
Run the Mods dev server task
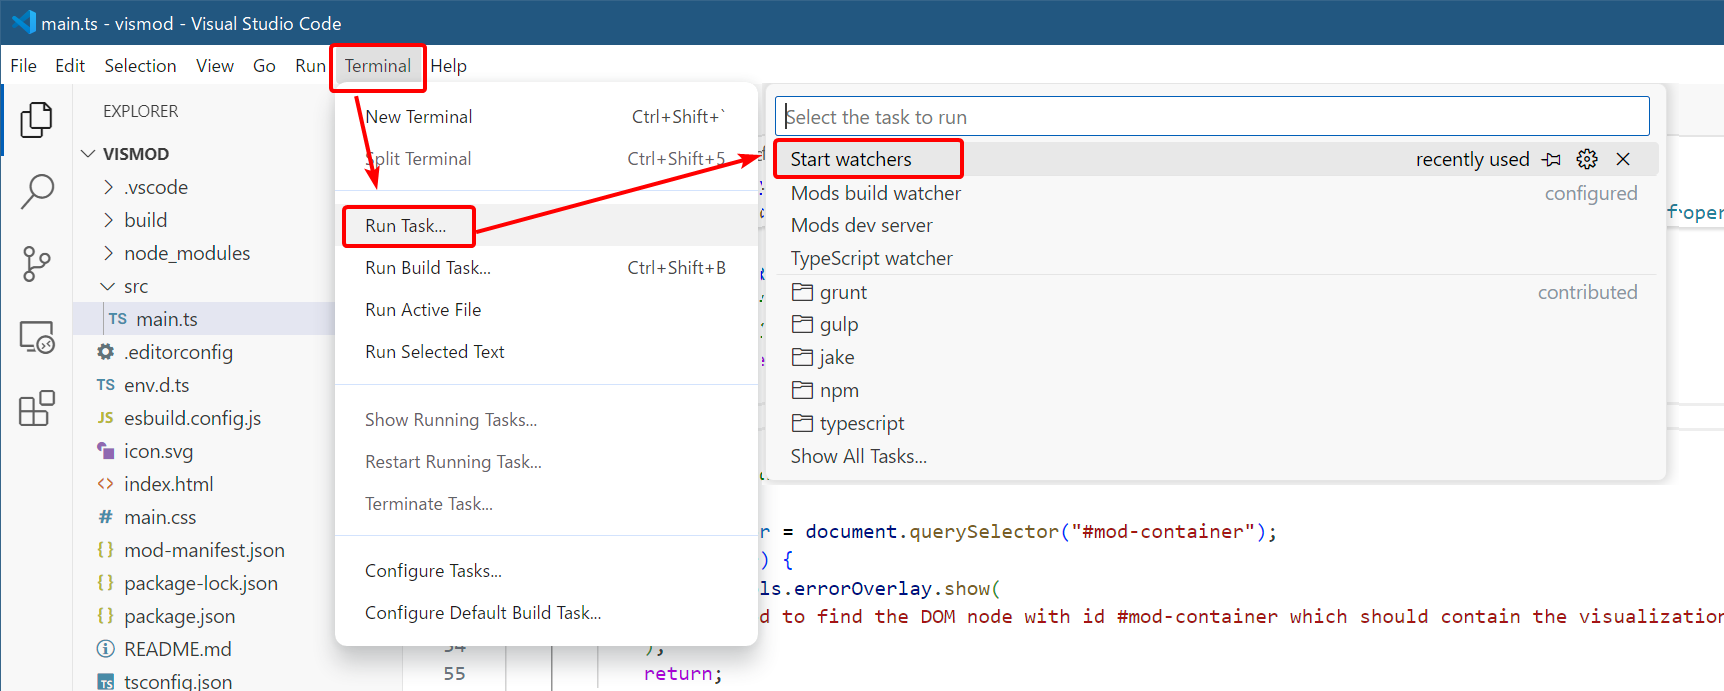[1216, 225]
